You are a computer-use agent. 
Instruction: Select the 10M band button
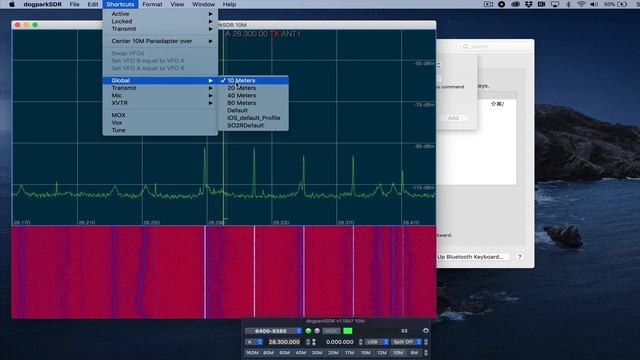pyautogui.click(x=398, y=353)
